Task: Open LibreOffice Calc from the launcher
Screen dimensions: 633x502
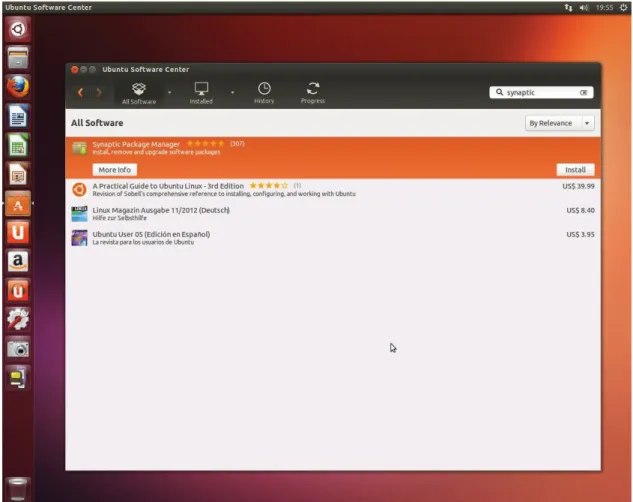Action: click(18, 145)
